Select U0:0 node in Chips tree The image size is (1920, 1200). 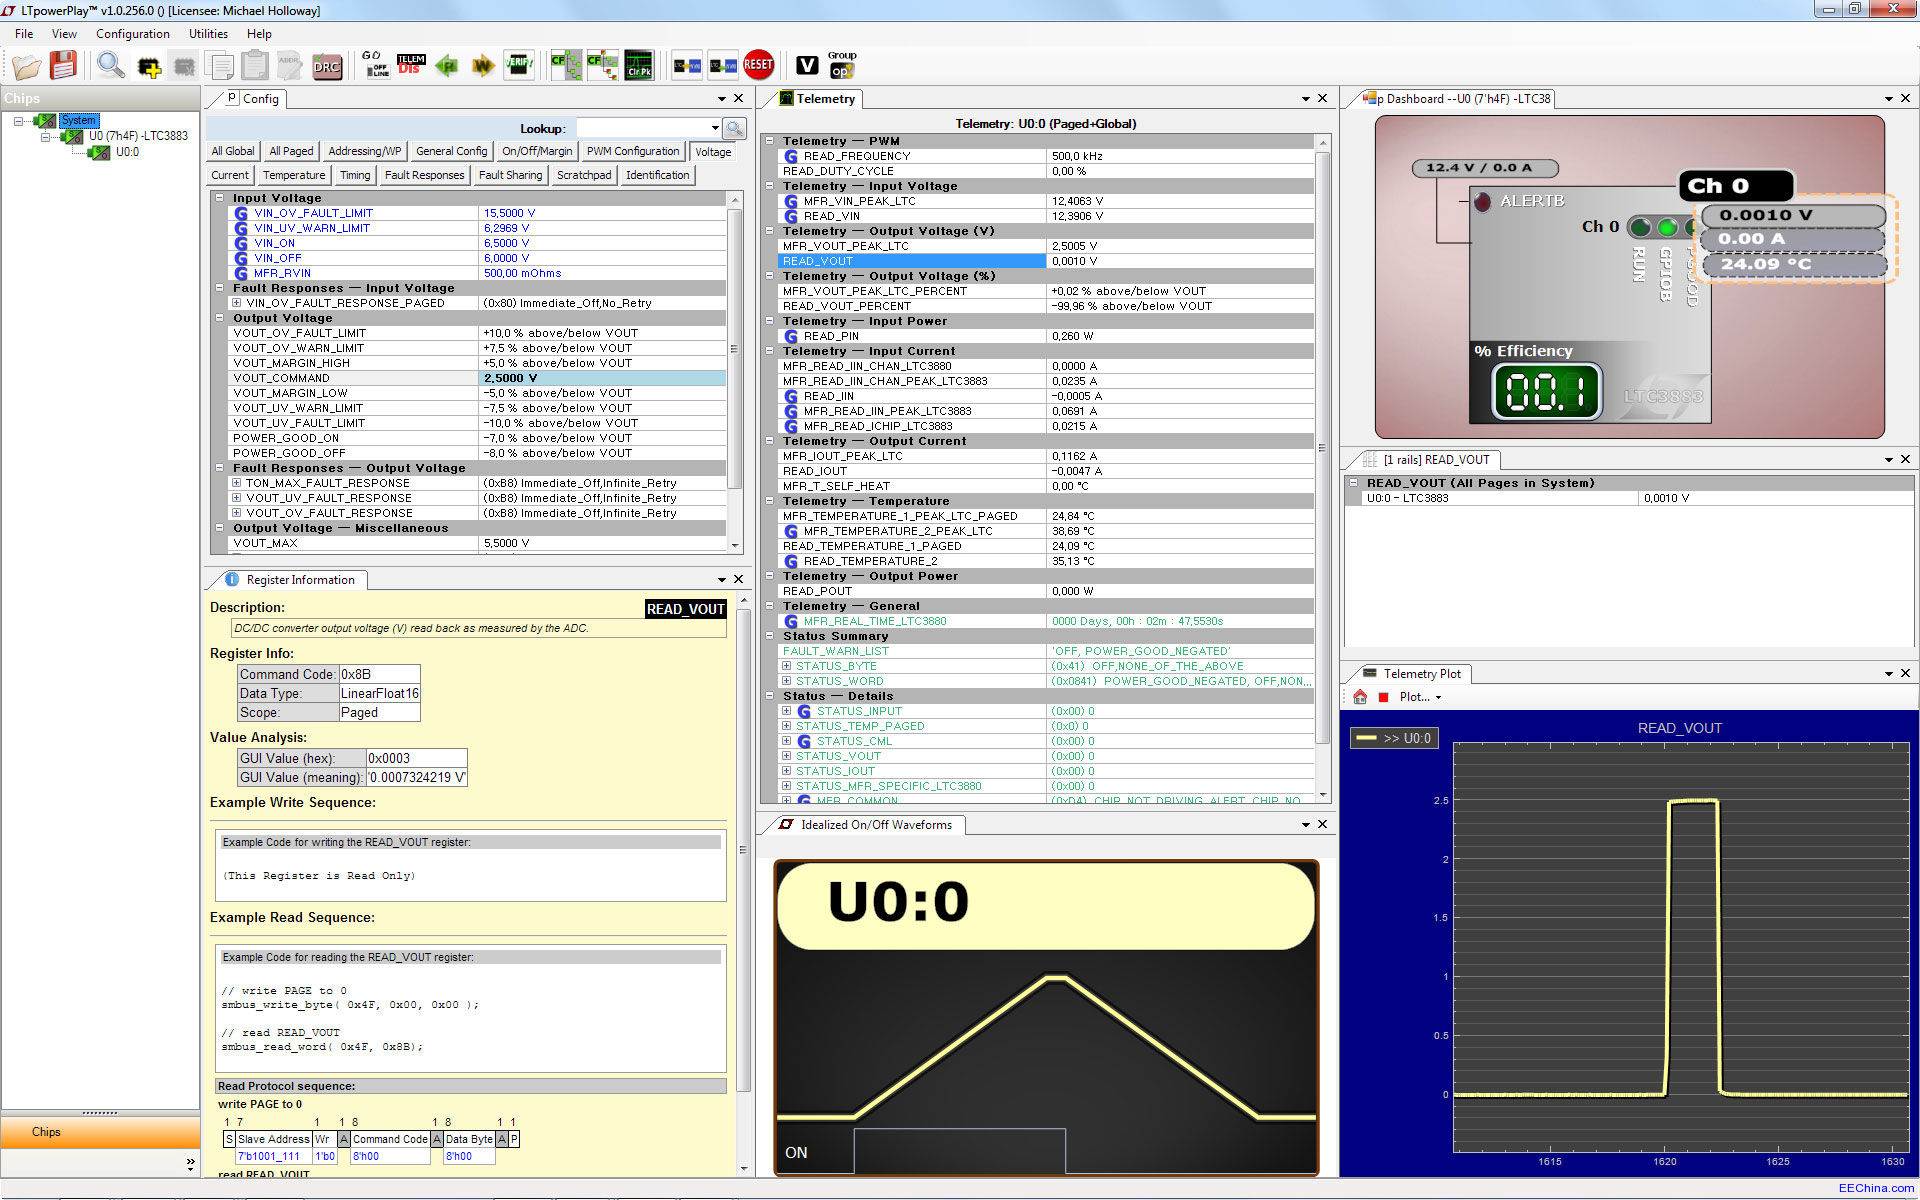coord(127,152)
